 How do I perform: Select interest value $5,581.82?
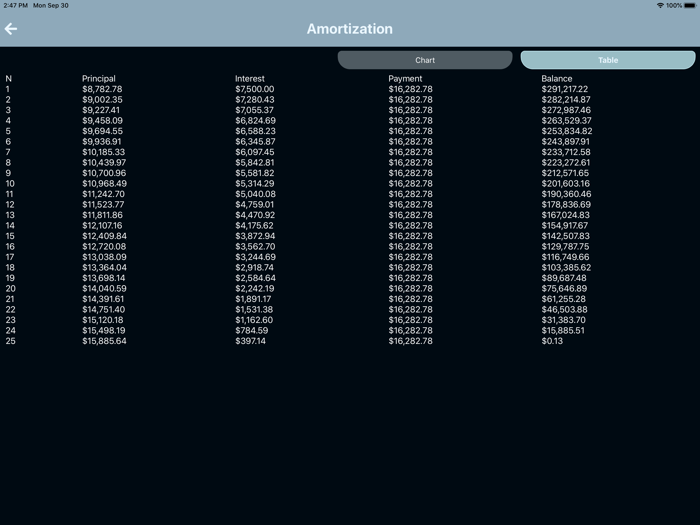click(254, 173)
